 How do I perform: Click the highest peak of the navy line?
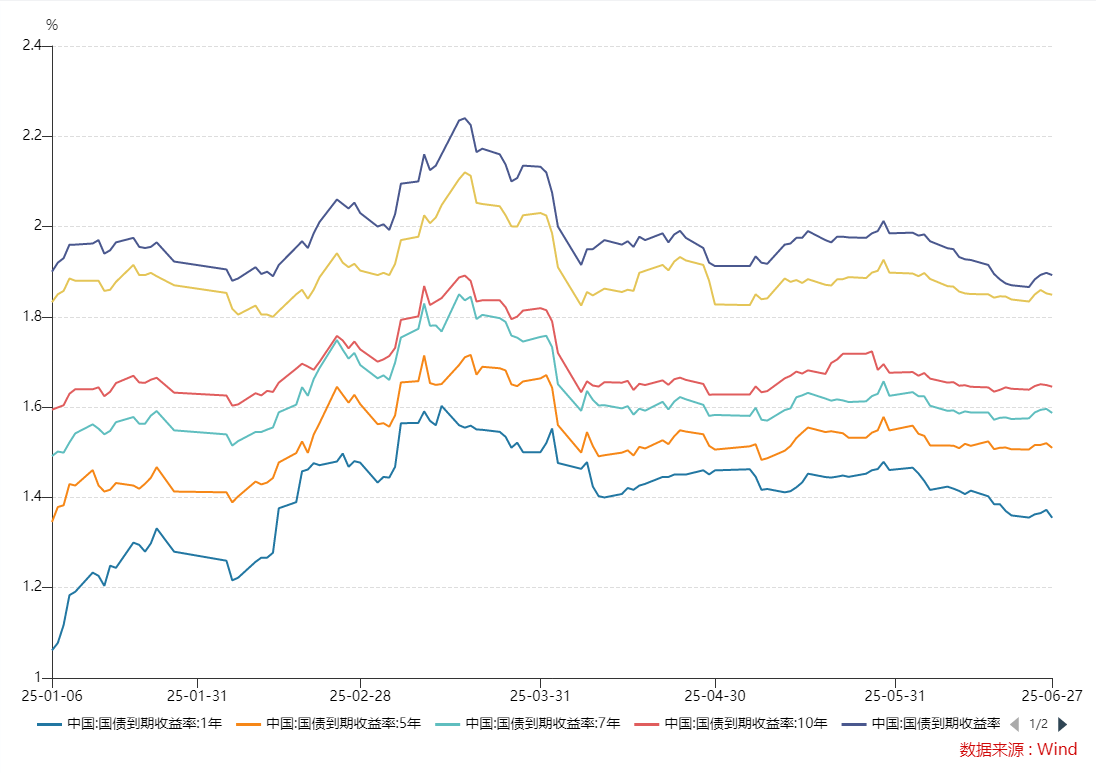point(464,118)
